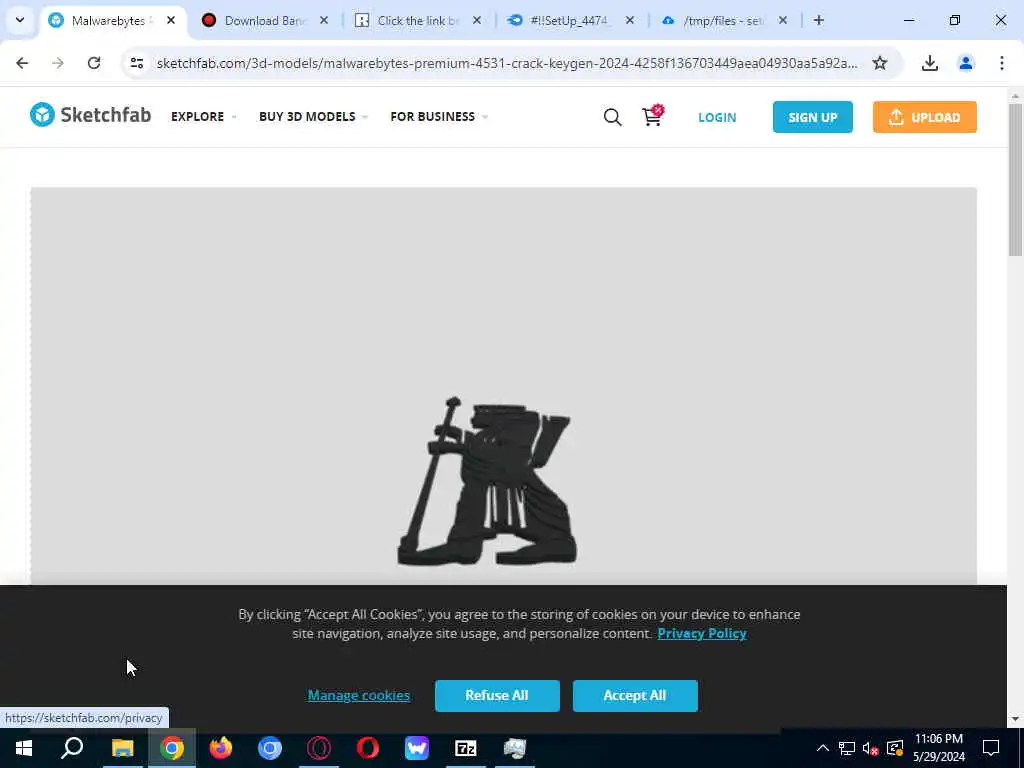Click the orange UPLOAD button
The width and height of the screenshot is (1024, 768).
coord(925,117)
